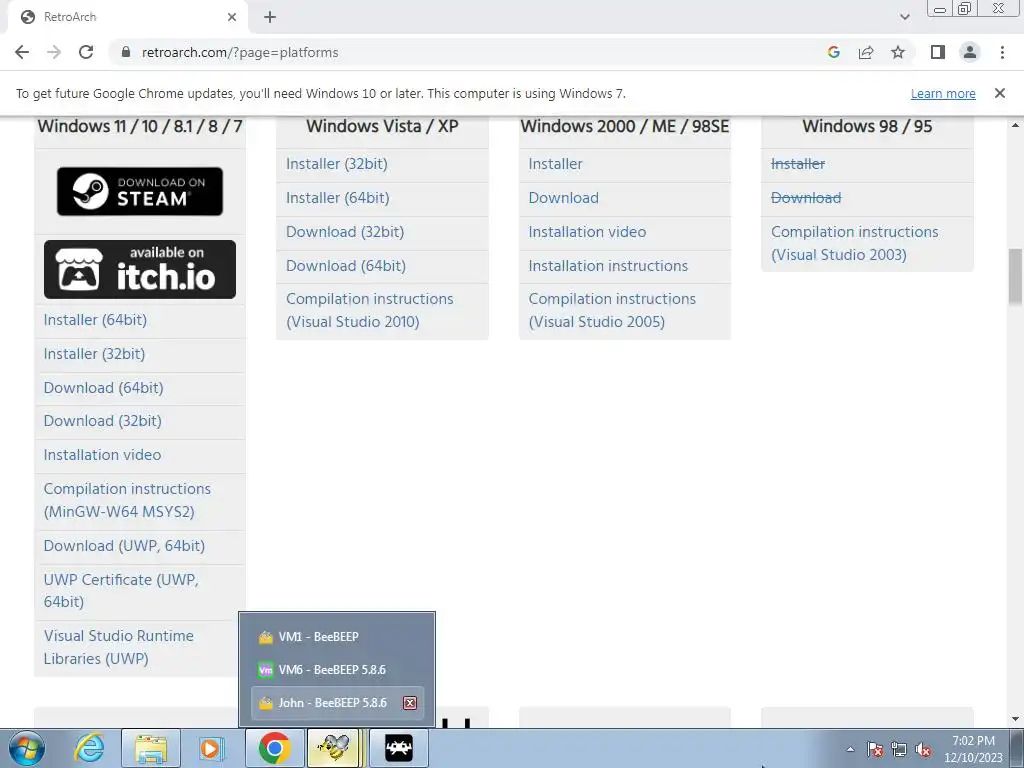Click Installer (64bit) under Windows 11
Viewport: 1024px width, 768px height.
tap(95, 319)
